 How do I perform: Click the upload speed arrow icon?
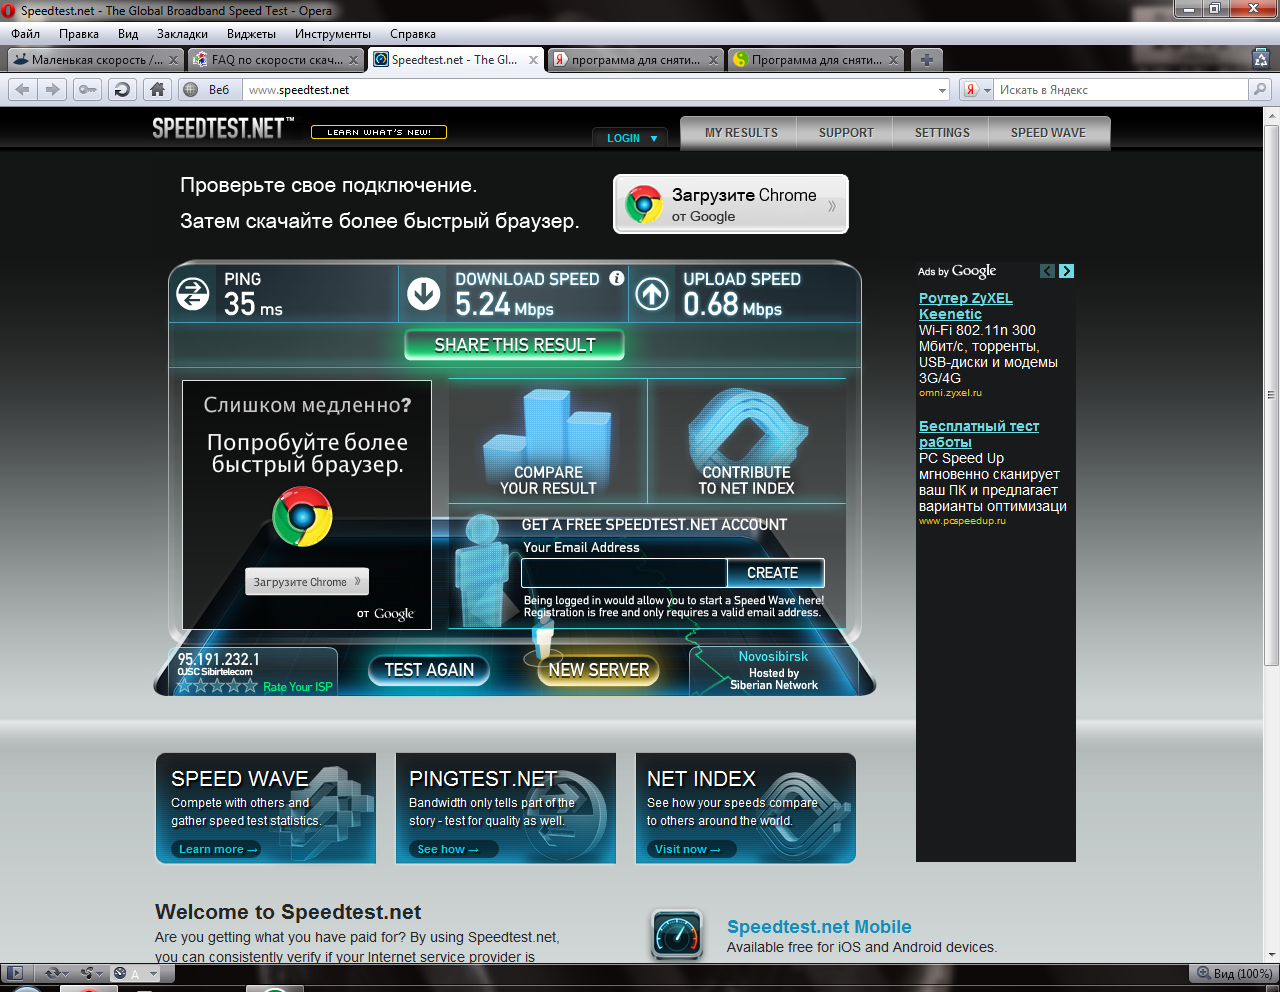pos(652,293)
